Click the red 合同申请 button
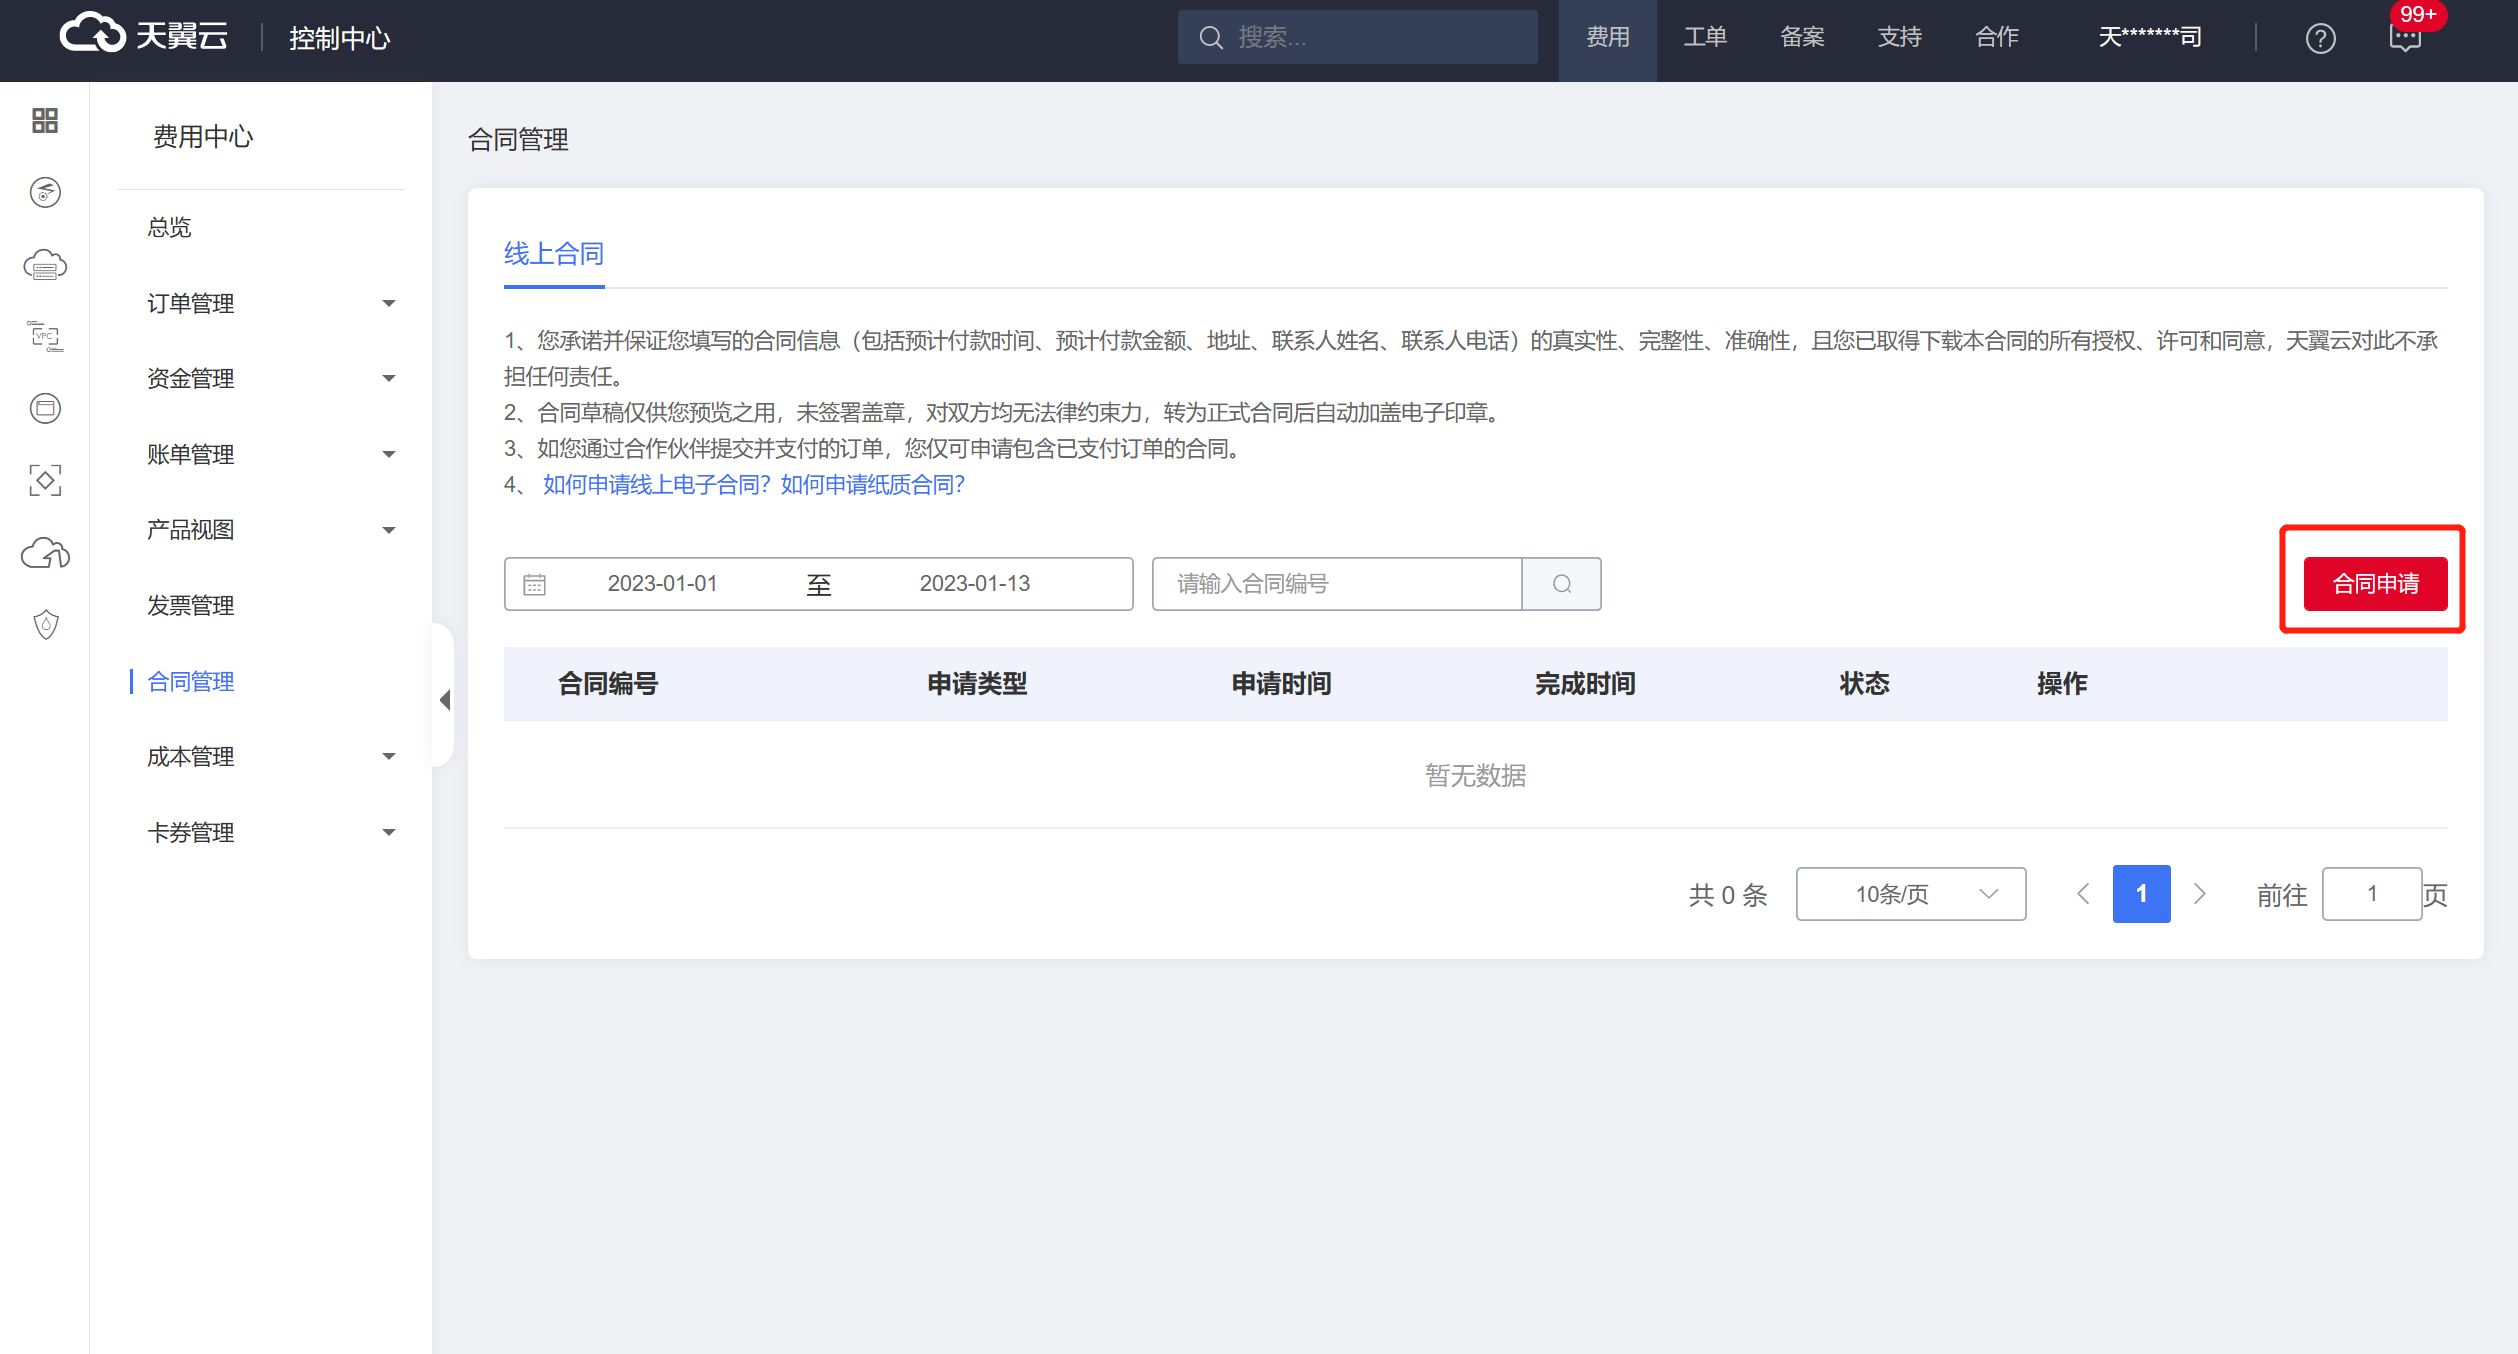 2375,583
